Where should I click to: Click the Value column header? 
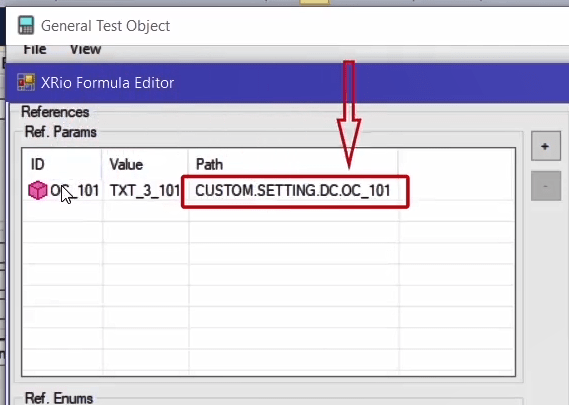point(145,164)
